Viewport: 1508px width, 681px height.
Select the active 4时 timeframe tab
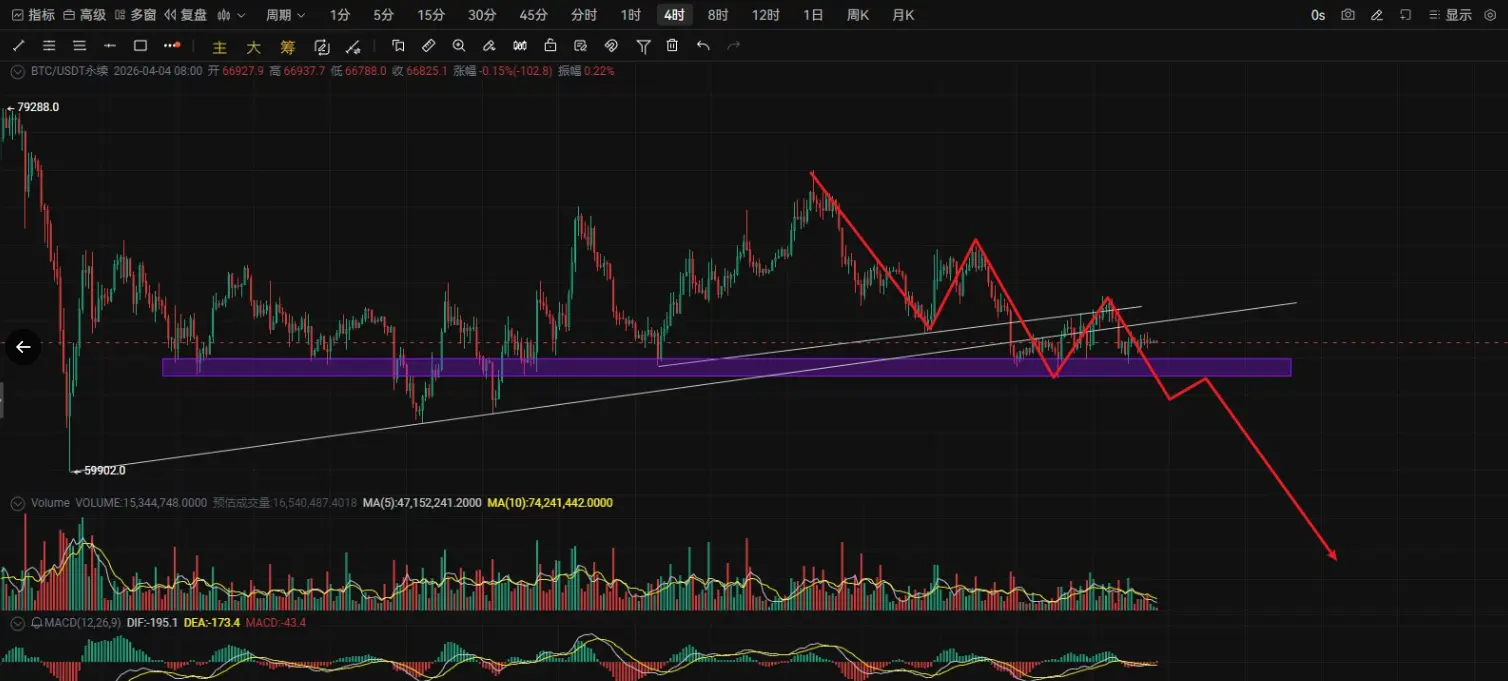pos(675,15)
